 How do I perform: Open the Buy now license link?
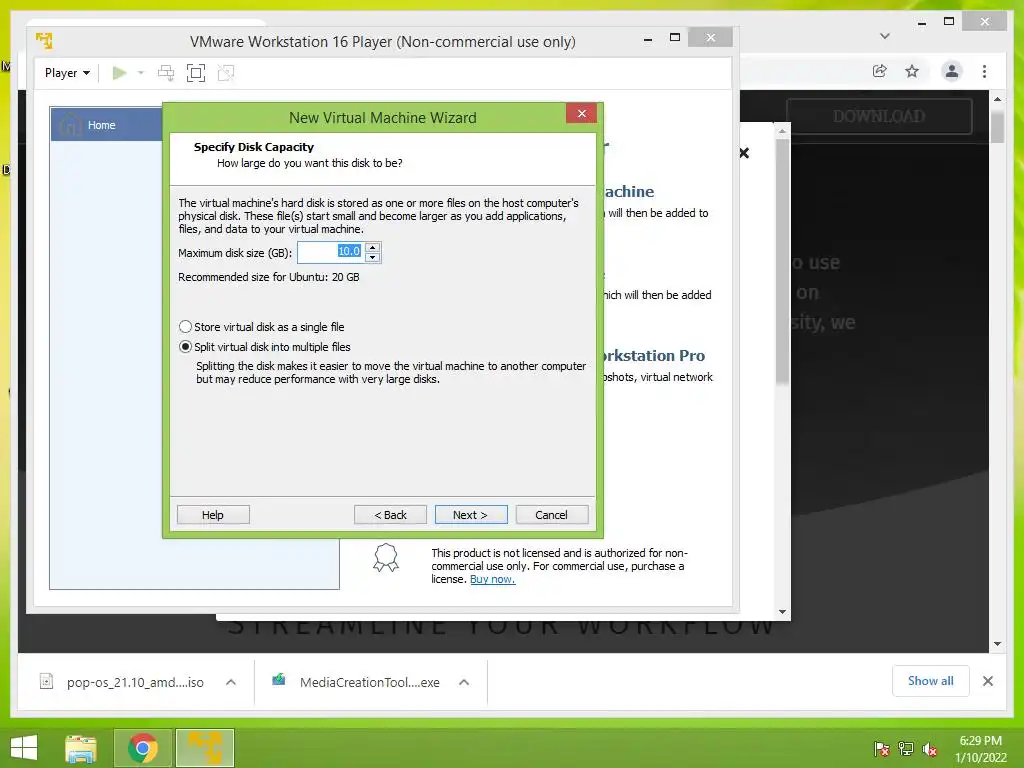492,579
